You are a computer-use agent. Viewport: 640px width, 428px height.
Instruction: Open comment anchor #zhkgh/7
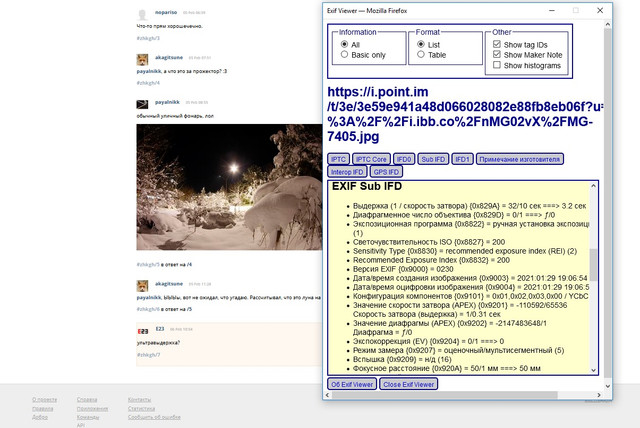[x=148, y=355]
